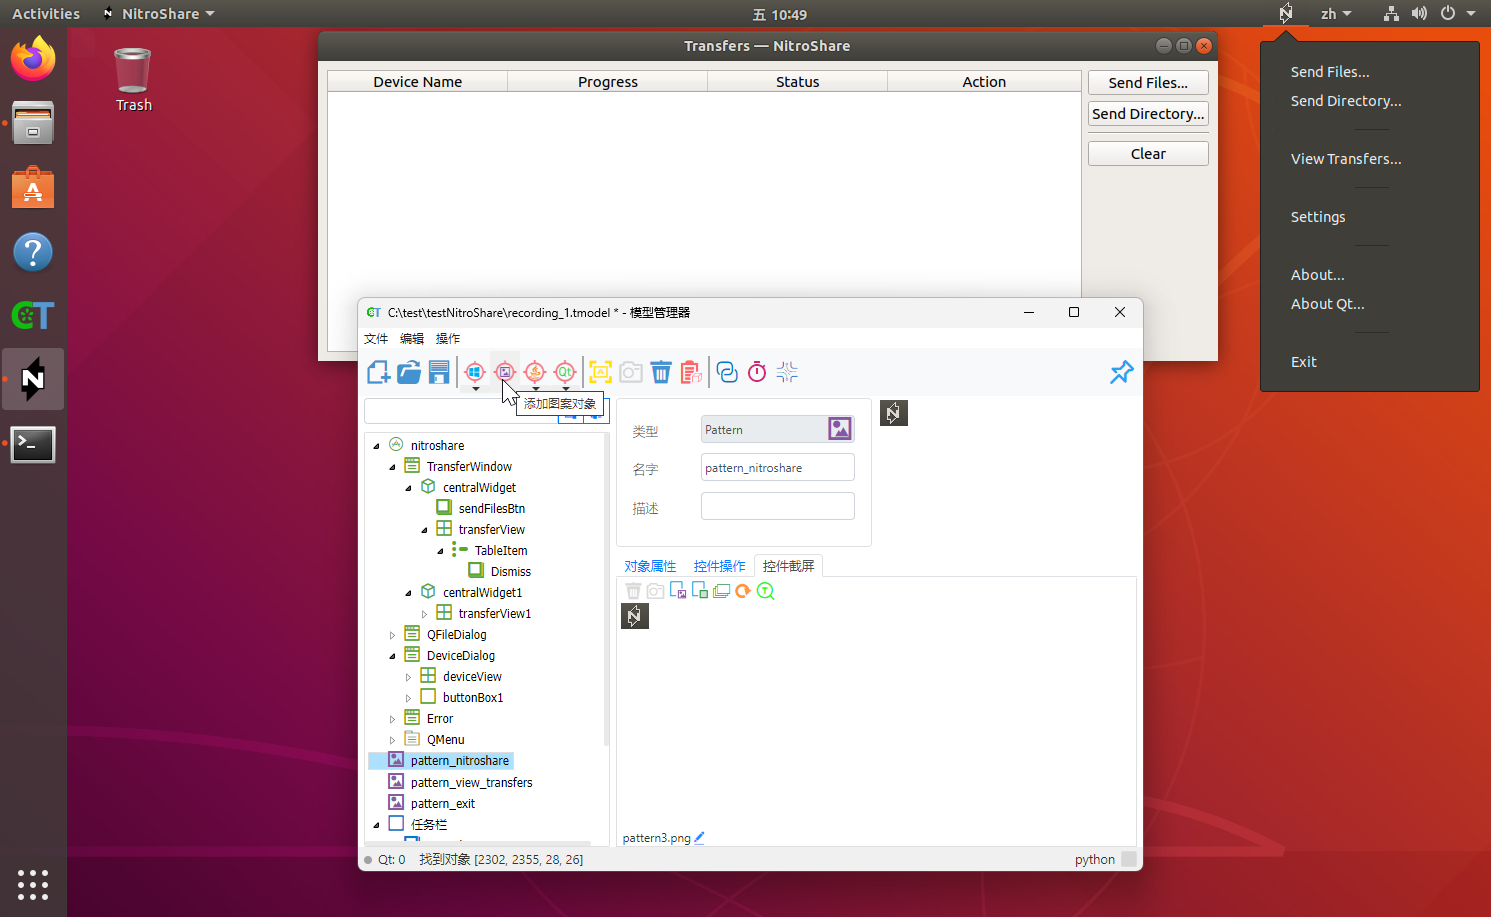
Task: Expand the deviceView tree node
Action: pos(408,677)
